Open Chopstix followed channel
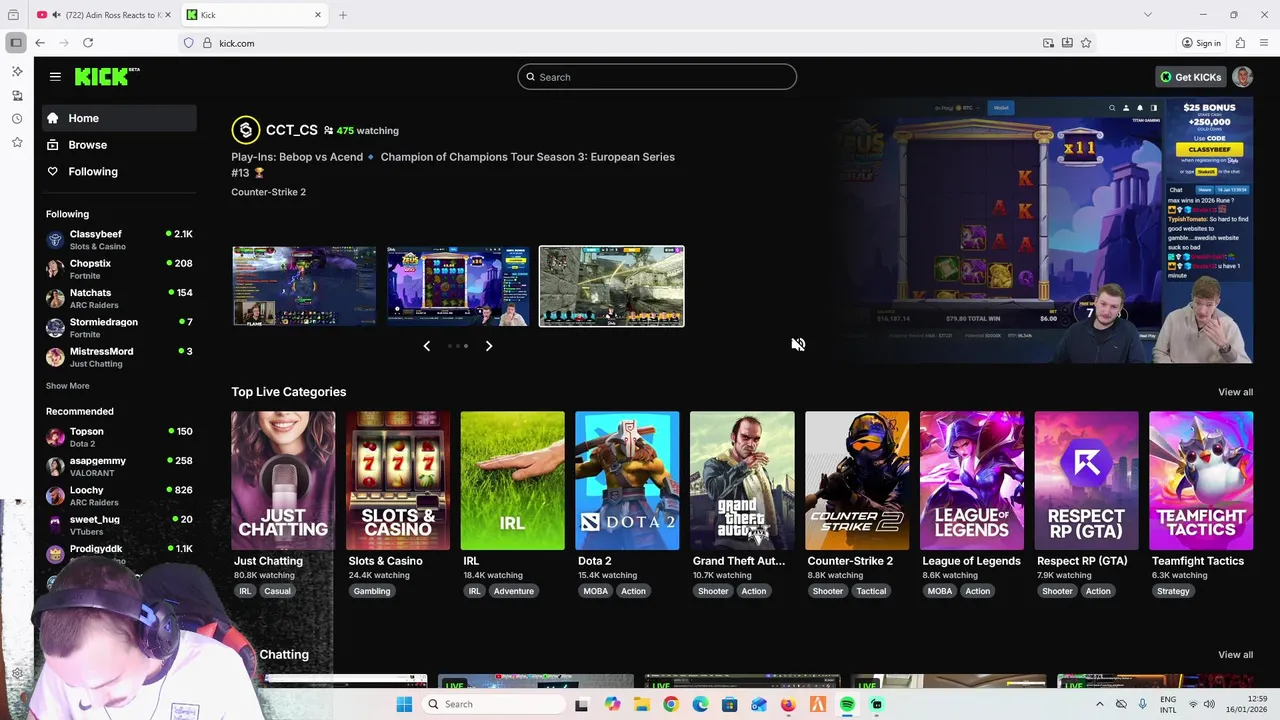This screenshot has height=720, width=1280. (120, 269)
